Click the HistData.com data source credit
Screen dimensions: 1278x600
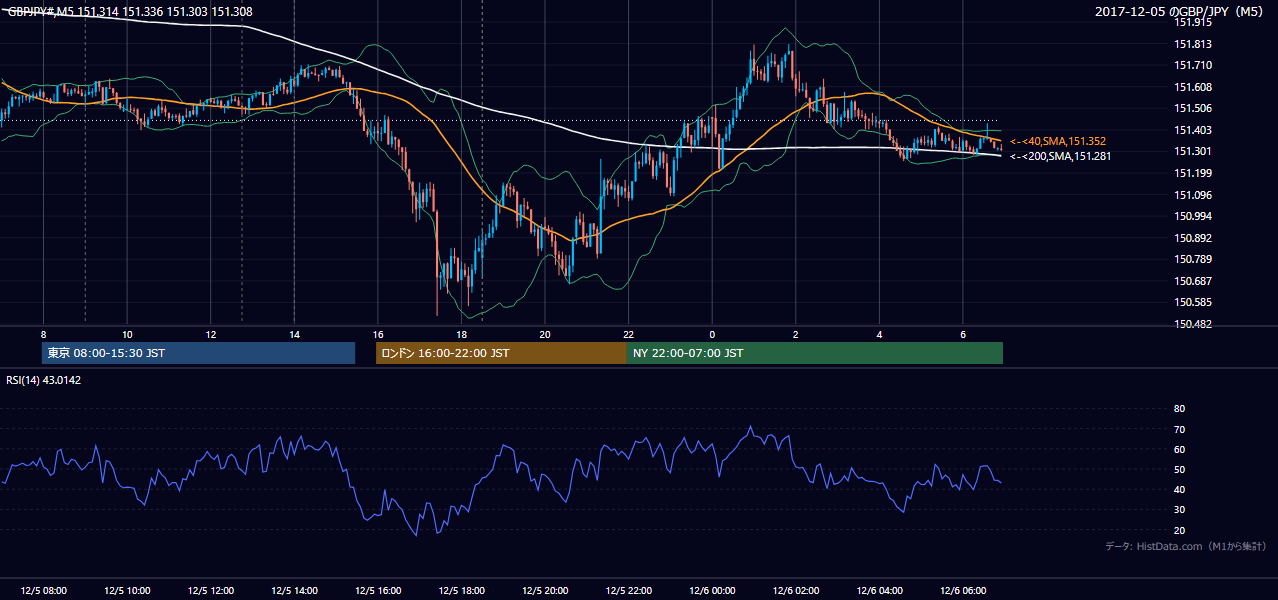tap(1186, 546)
